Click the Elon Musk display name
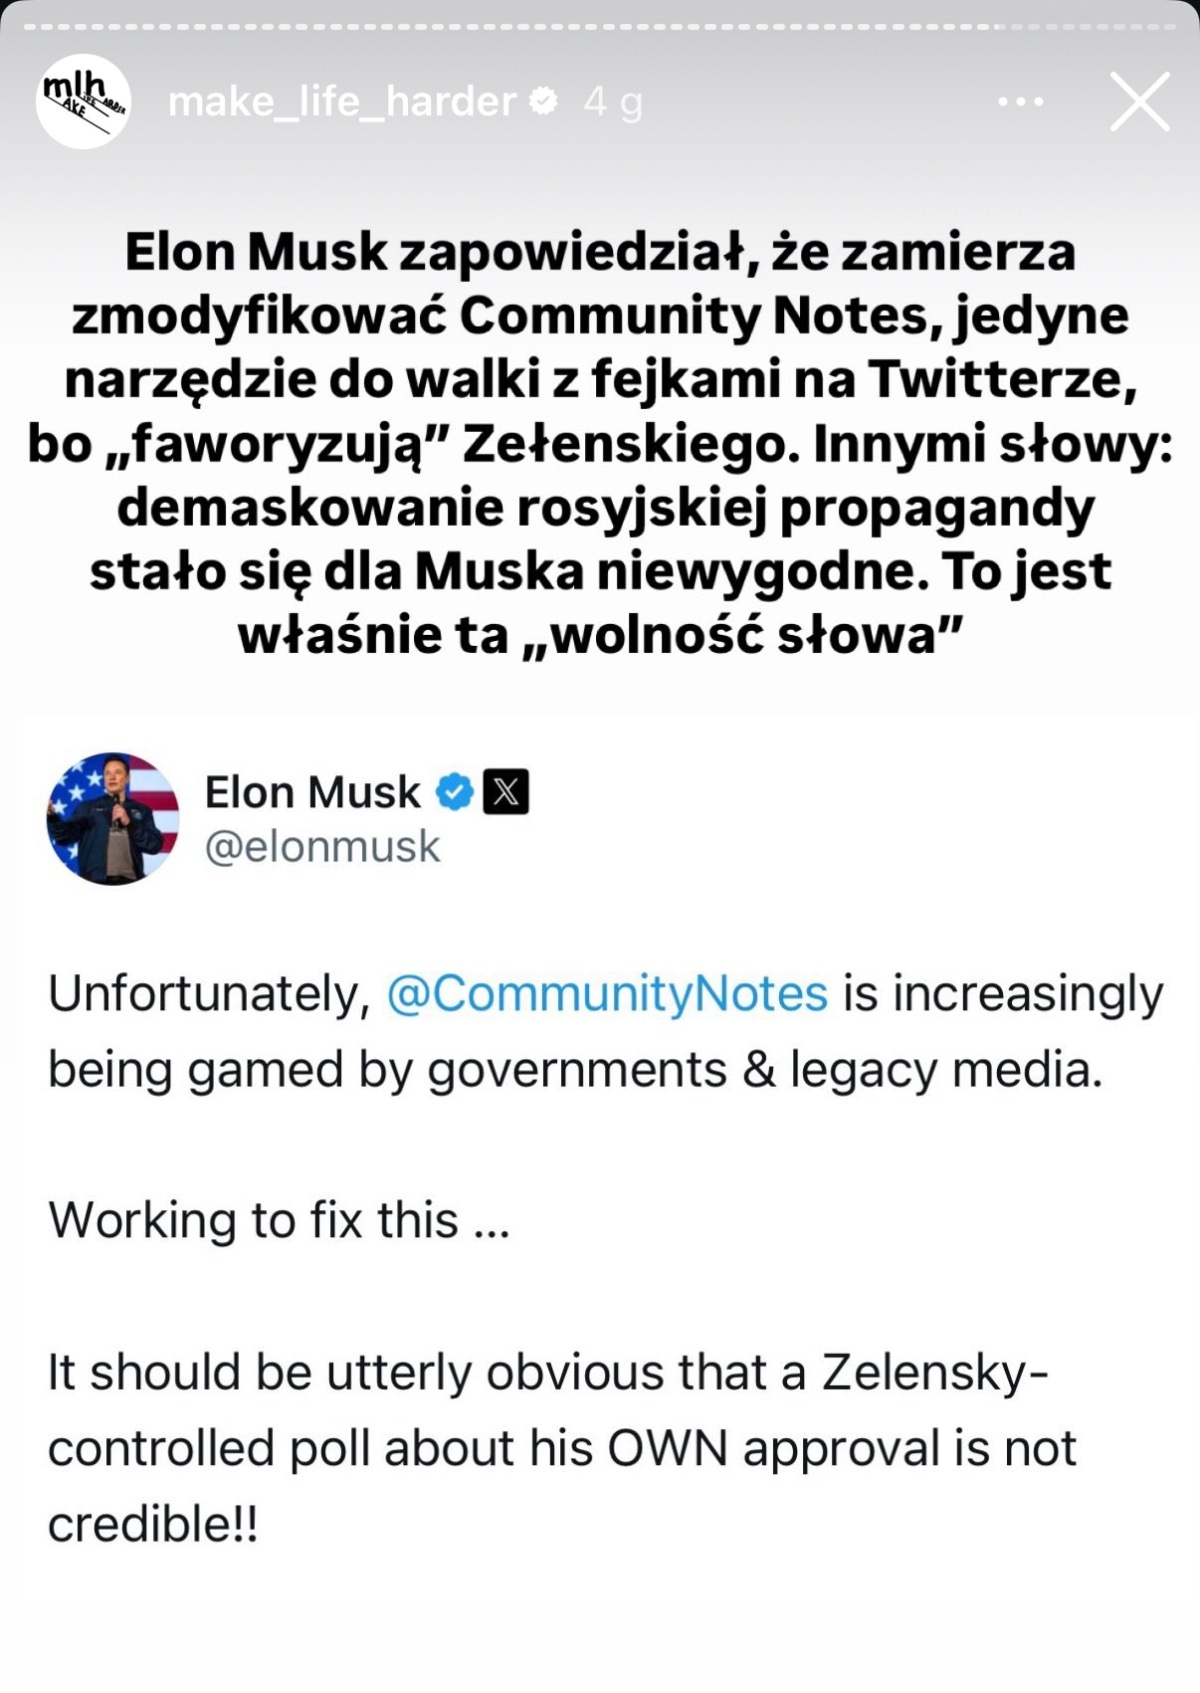Viewport: 1200px width, 1693px height. (x=312, y=793)
